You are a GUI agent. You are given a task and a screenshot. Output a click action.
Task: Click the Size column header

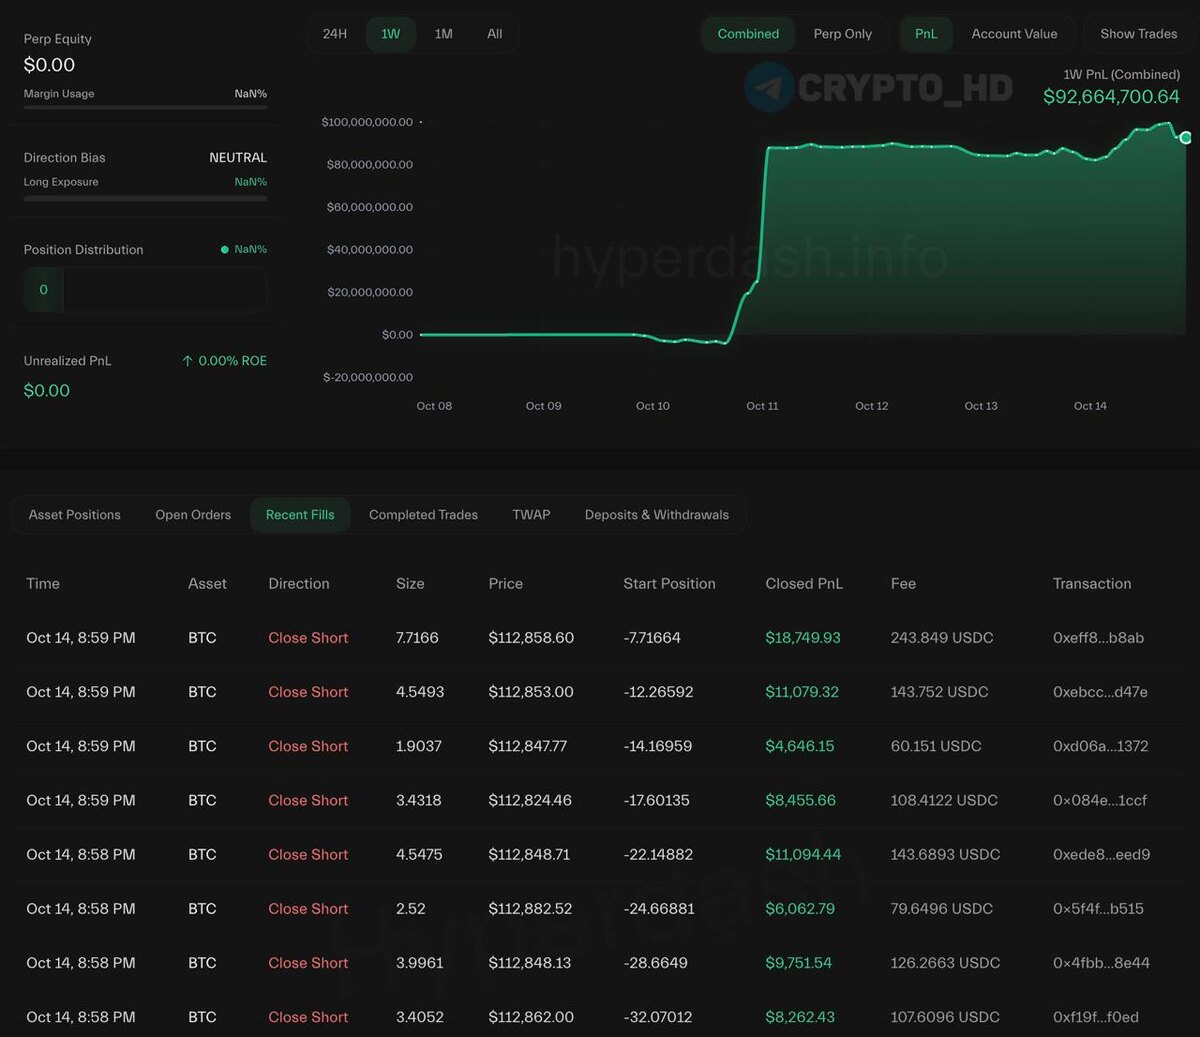click(x=410, y=584)
